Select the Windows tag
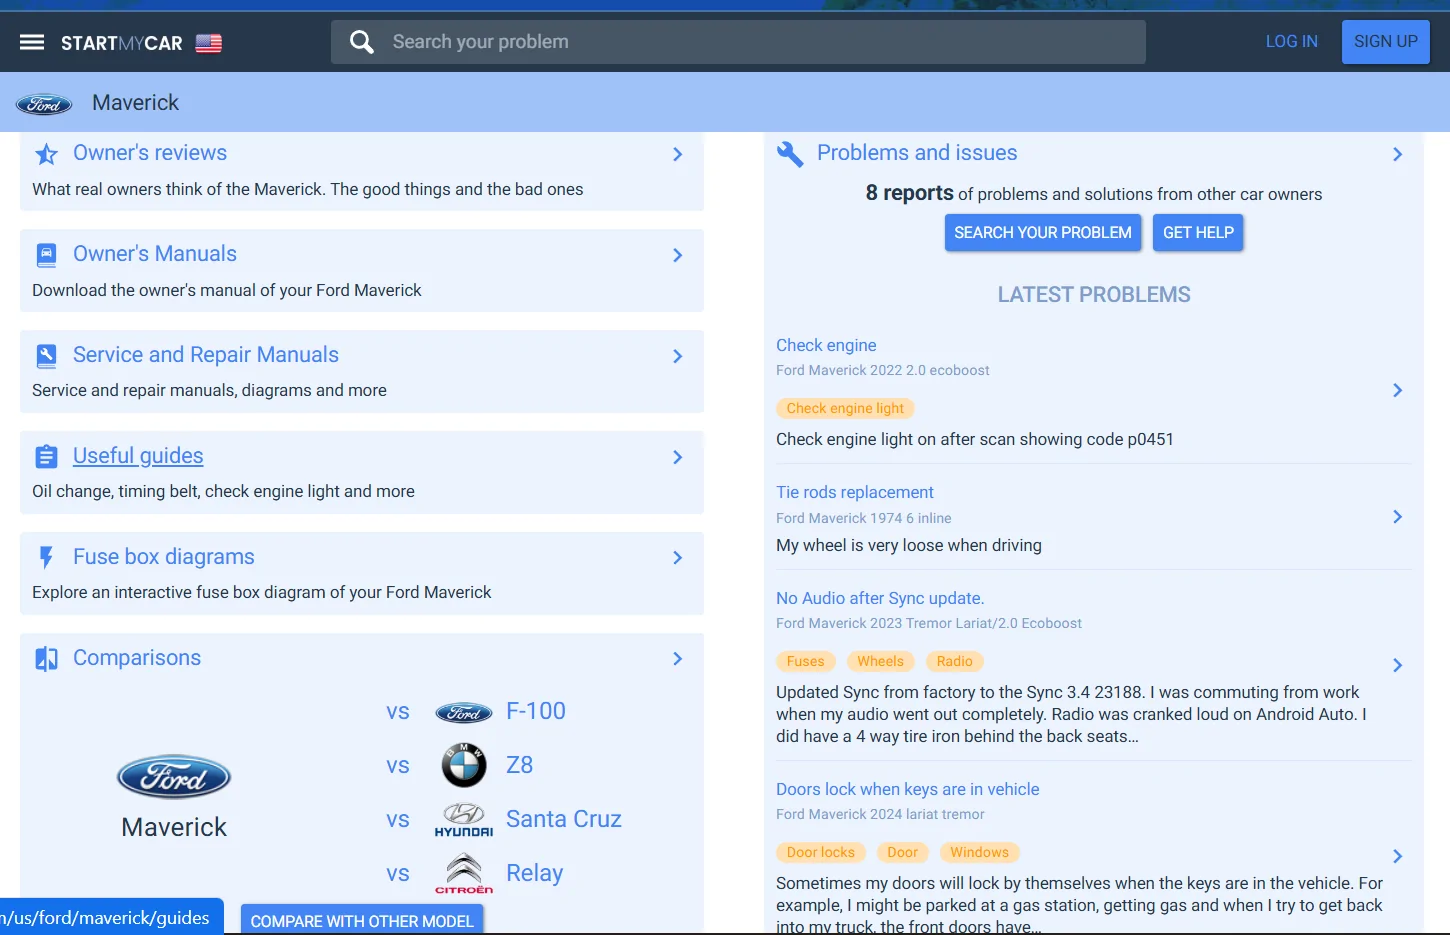This screenshot has height=935, width=1450. click(979, 852)
